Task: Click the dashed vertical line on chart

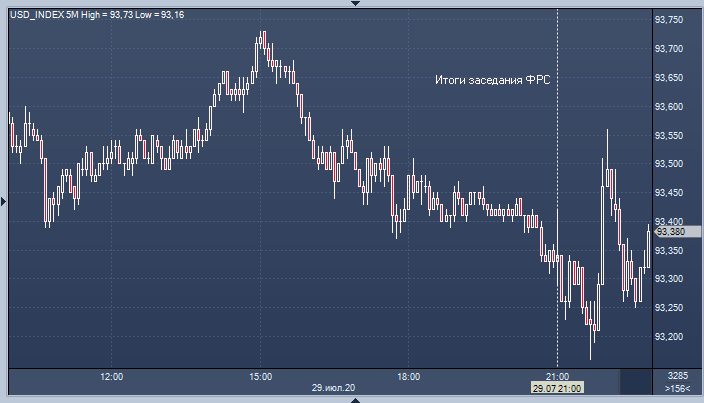Action: click(x=557, y=150)
